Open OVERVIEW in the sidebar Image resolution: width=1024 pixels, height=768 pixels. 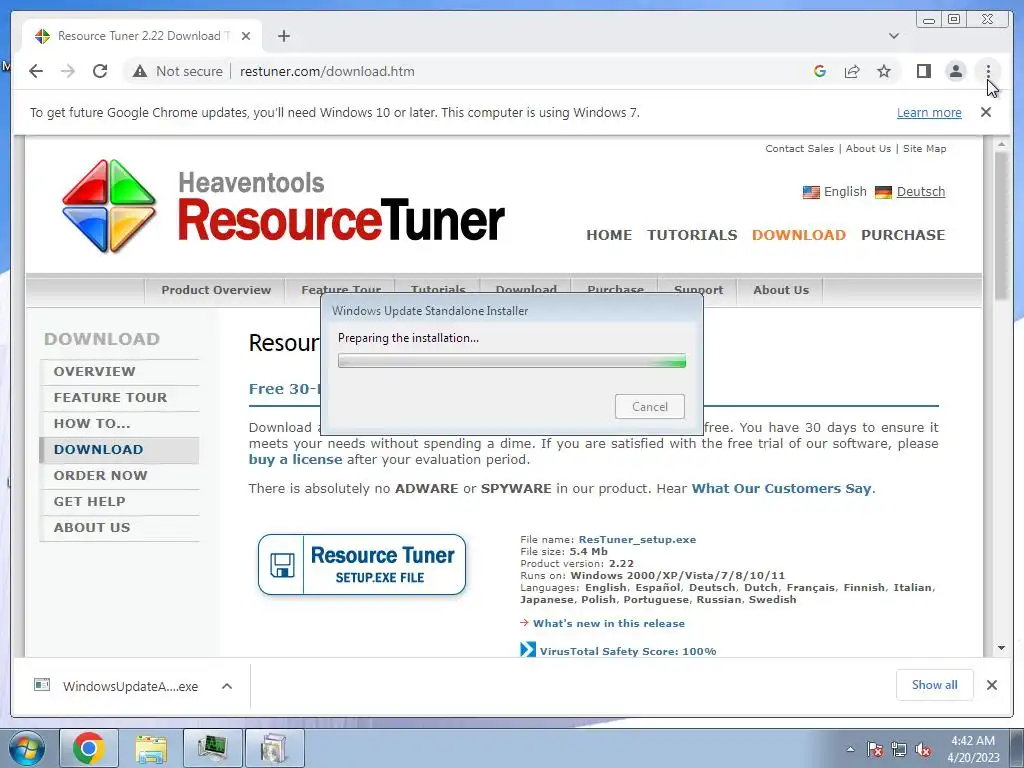pyautogui.click(x=120, y=372)
